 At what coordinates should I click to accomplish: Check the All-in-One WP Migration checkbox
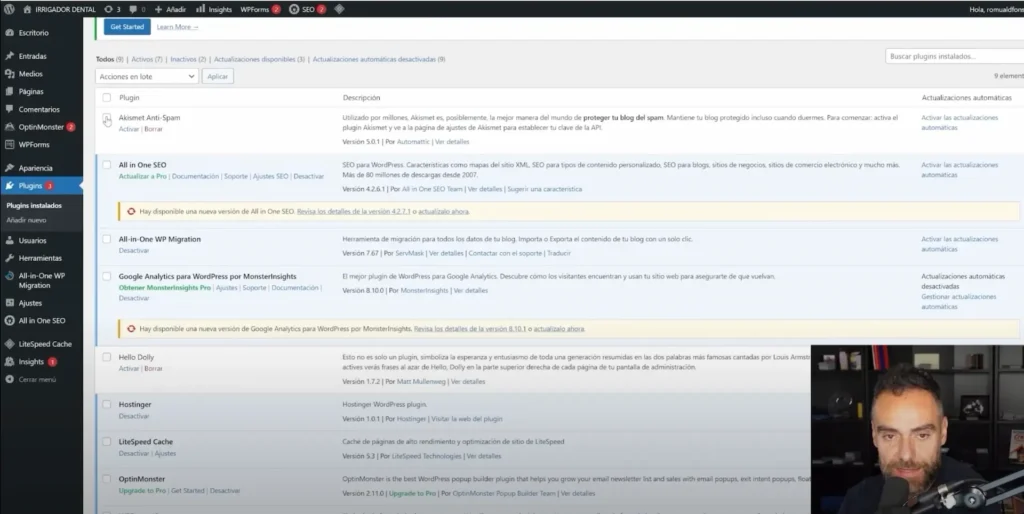pyautogui.click(x=106, y=239)
